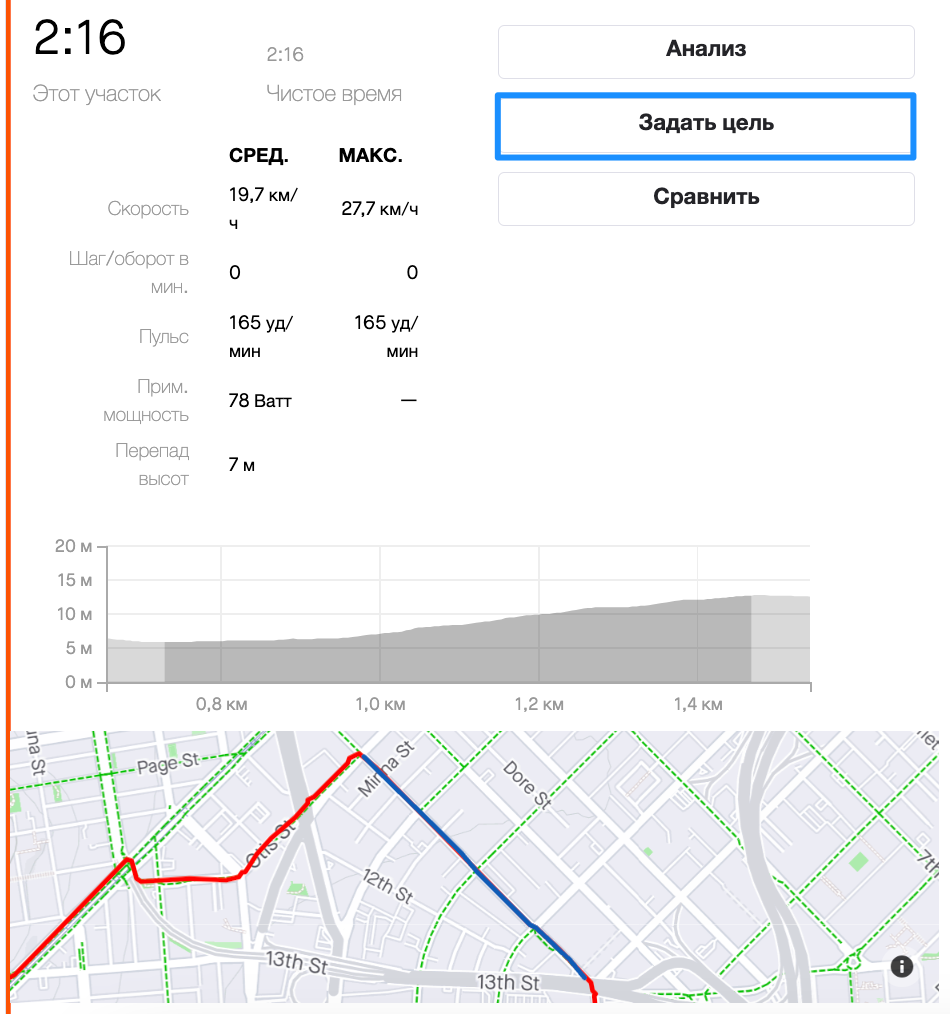The image size is (950, 1014).
Task: Click the light gray right chart edge area
Action: point(780,639)
